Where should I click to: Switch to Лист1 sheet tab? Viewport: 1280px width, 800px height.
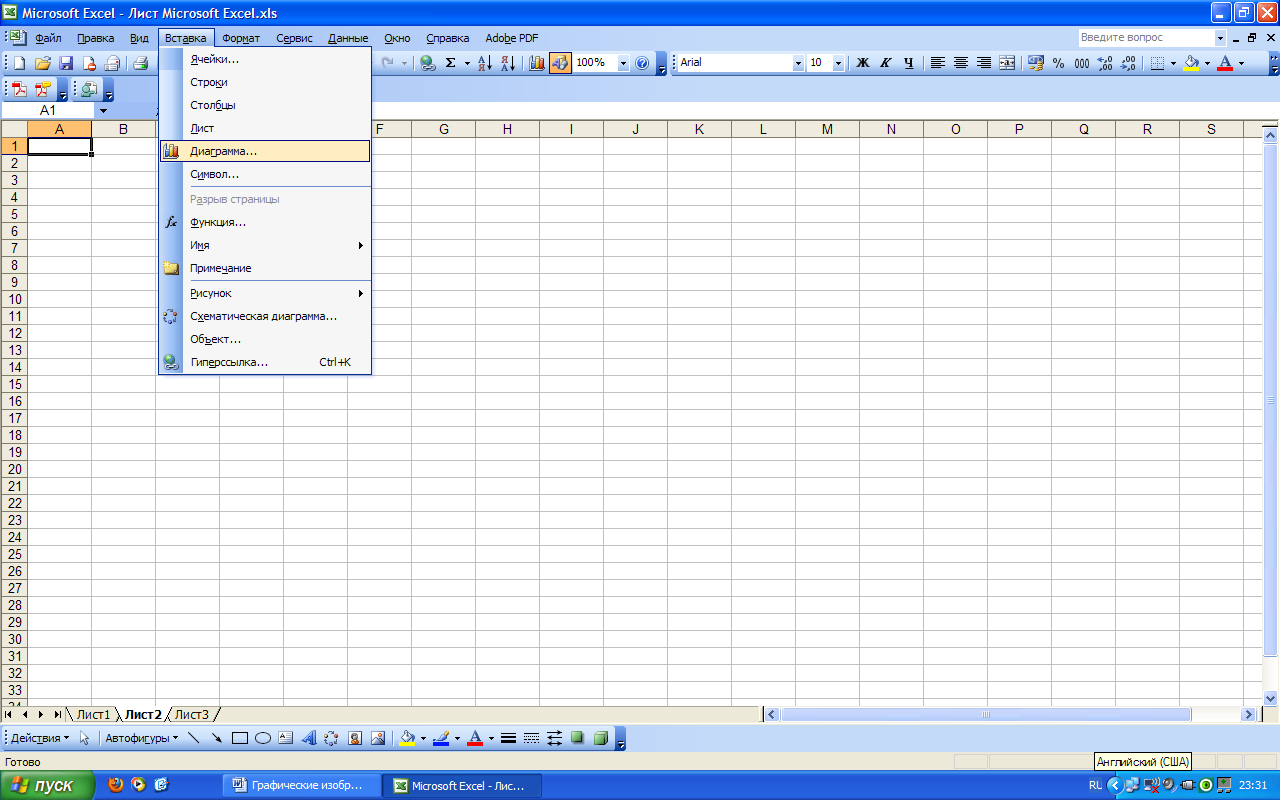pos(94,714)
